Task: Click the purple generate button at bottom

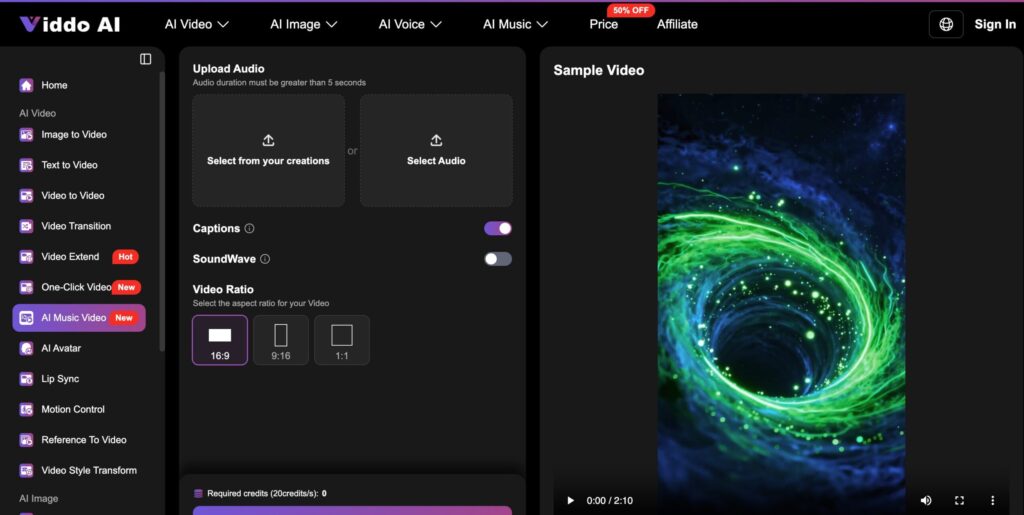Action: pyautogui.click(x=353, y=510)
